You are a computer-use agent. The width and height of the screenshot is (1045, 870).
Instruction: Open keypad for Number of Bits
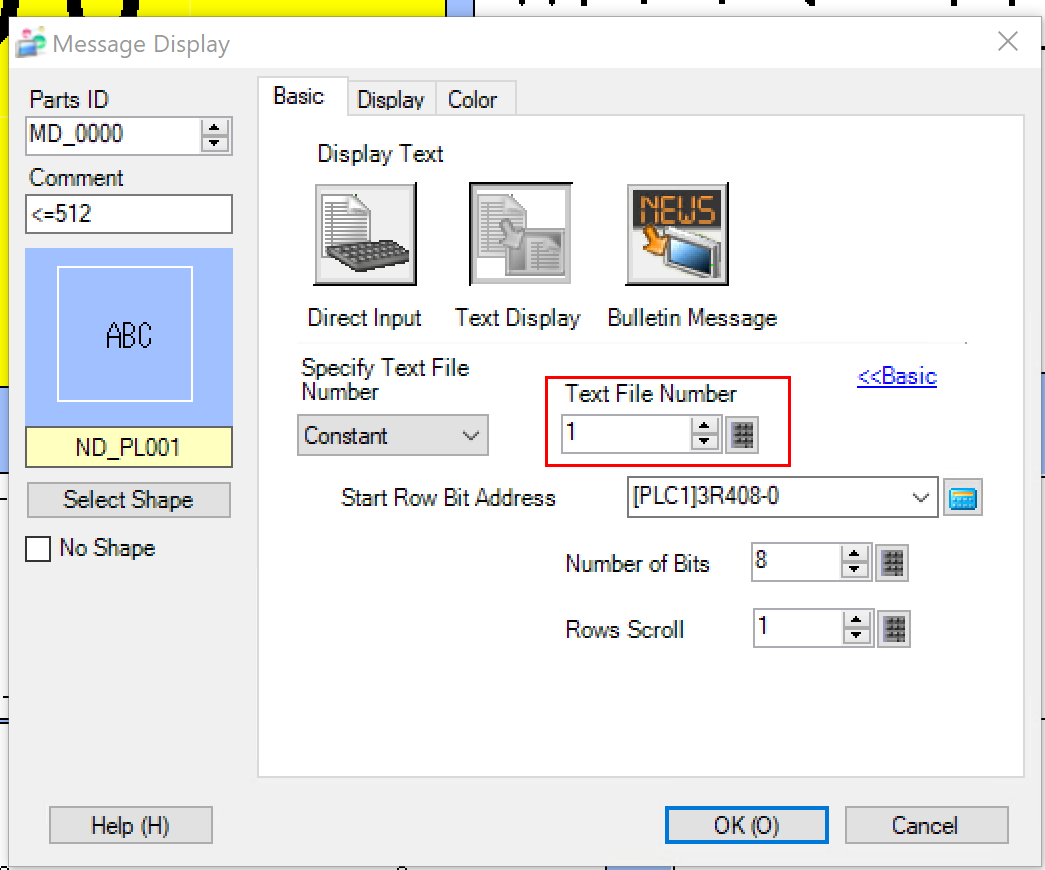tap(892, 563)
